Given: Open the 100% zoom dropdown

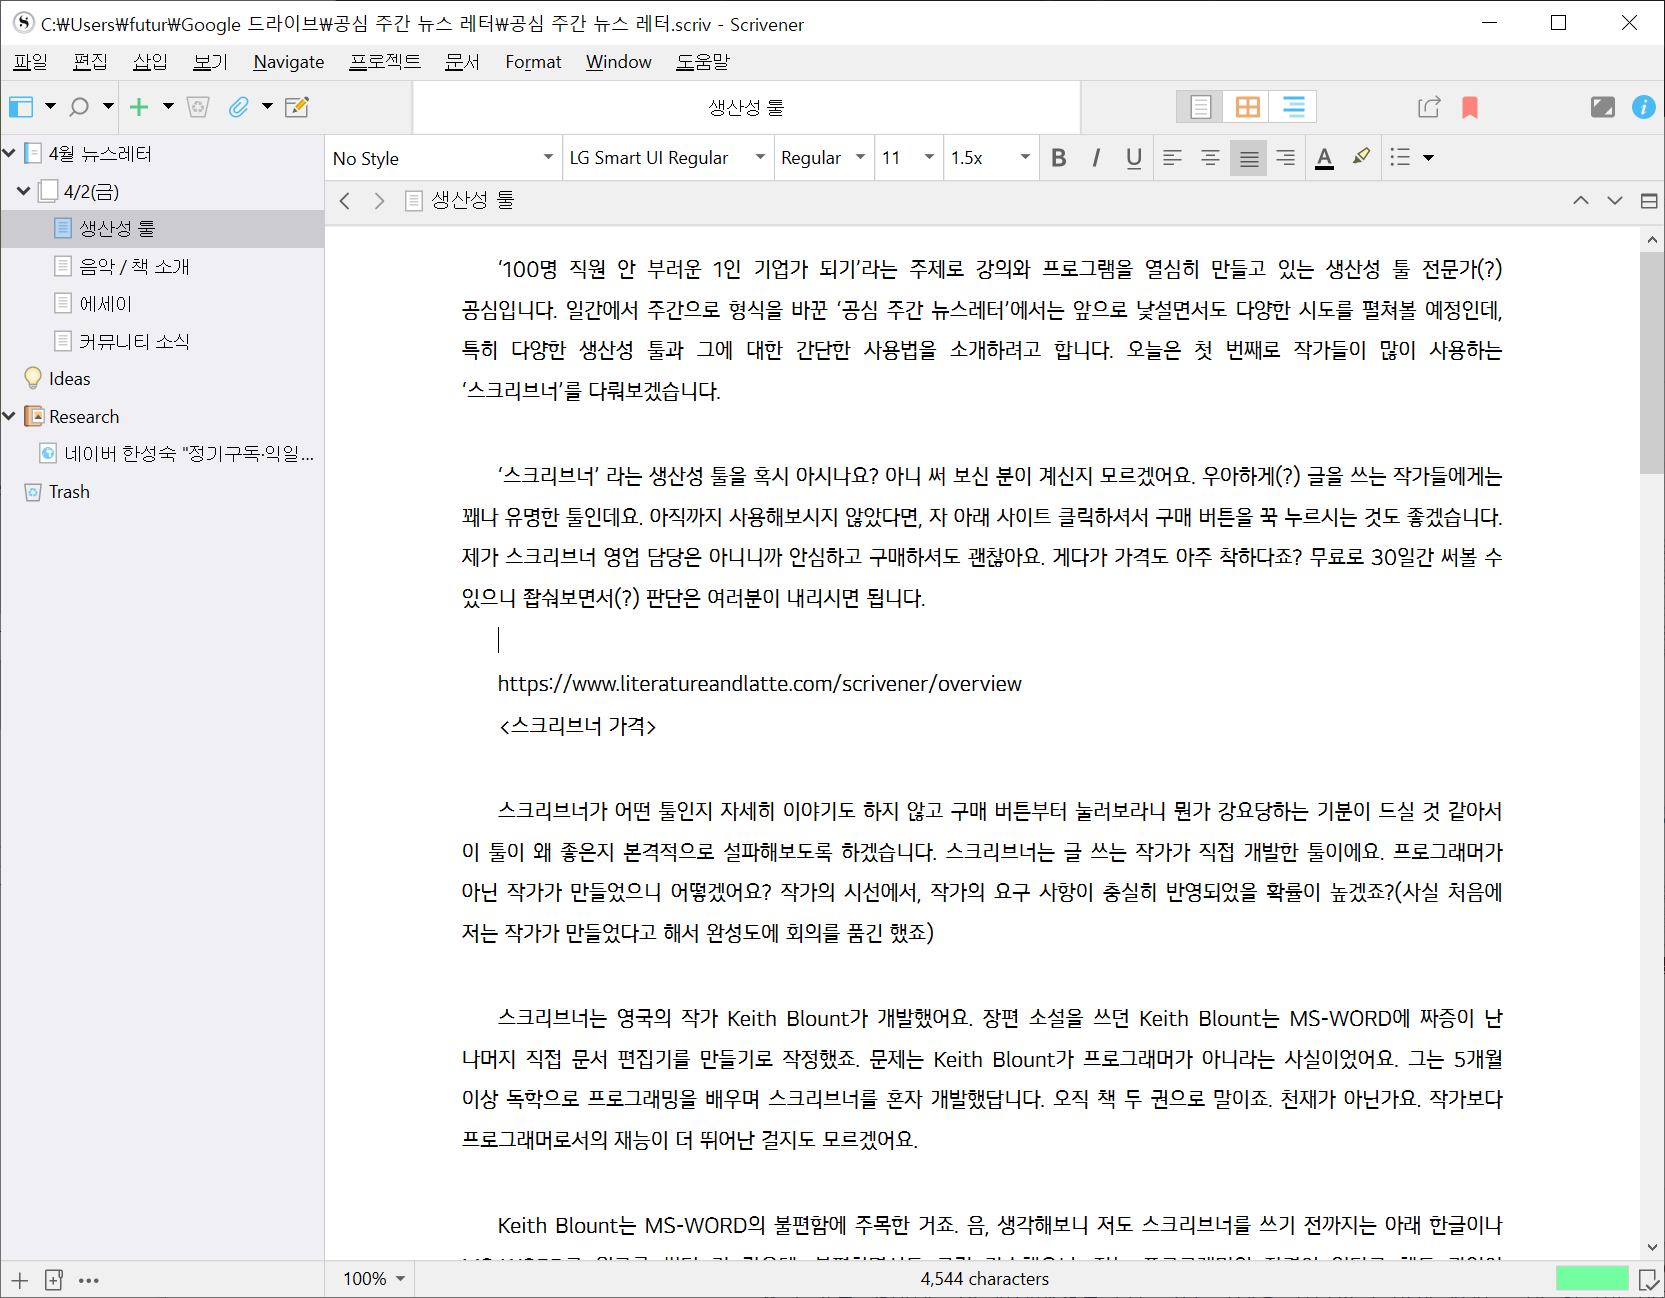Looking at the screenshot, I should point(373,1279).
